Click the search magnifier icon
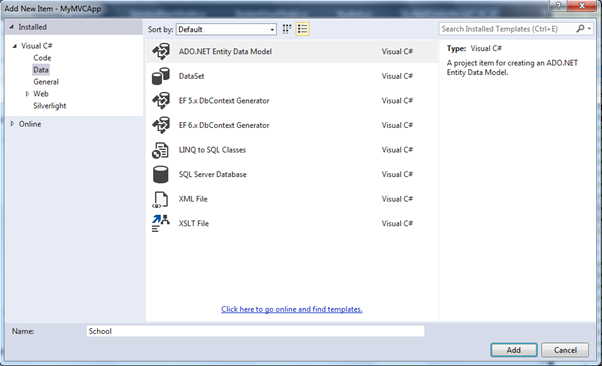Image resolution: width=602 pixels, height=366 pixels. [580, 29]
